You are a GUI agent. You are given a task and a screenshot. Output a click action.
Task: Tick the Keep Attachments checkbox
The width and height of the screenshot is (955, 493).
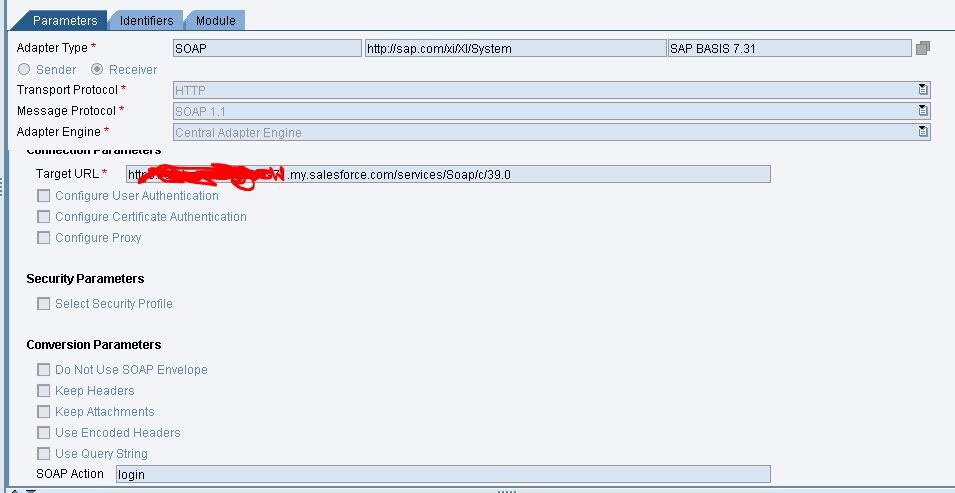(x=44, y=412)
